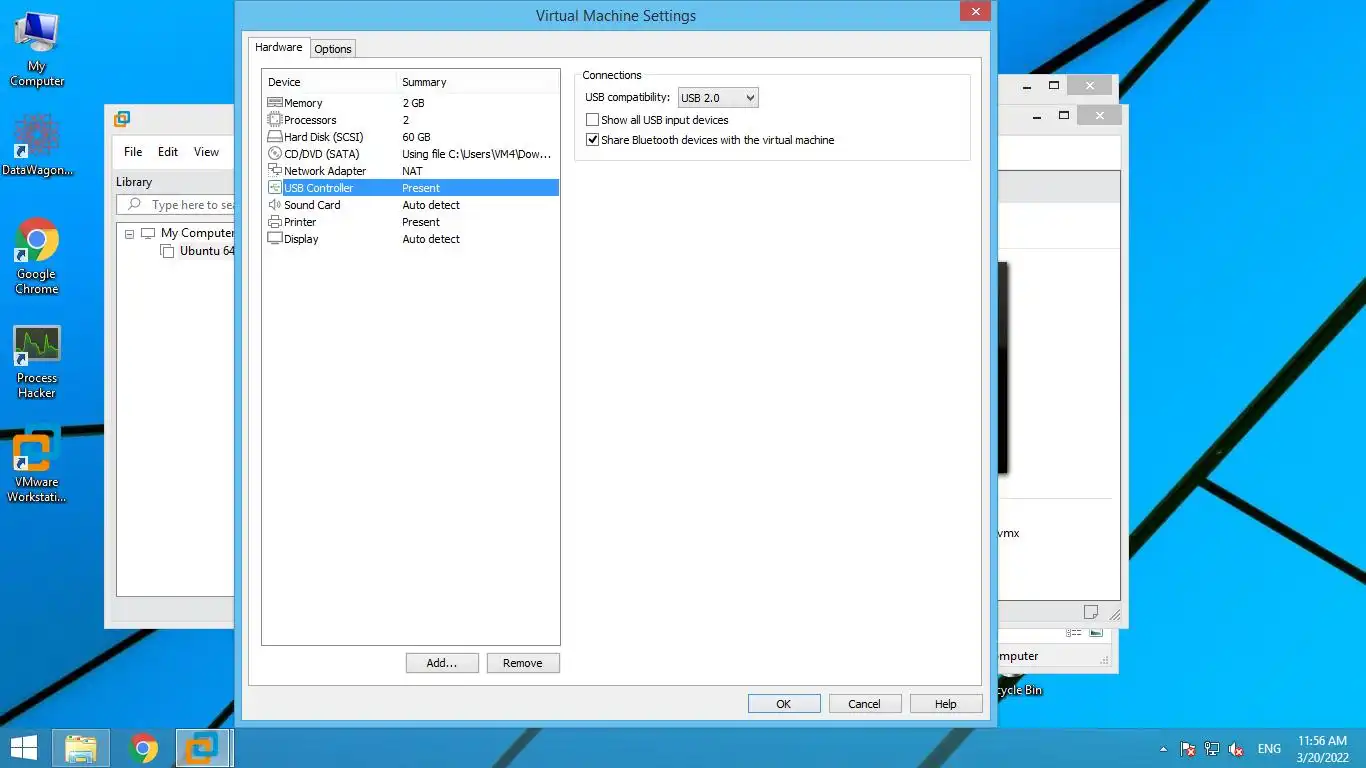Uncheck Share Bluetooth devices with the virtual machine
This screenshot has width=1366, height=768.
(593, 140)
